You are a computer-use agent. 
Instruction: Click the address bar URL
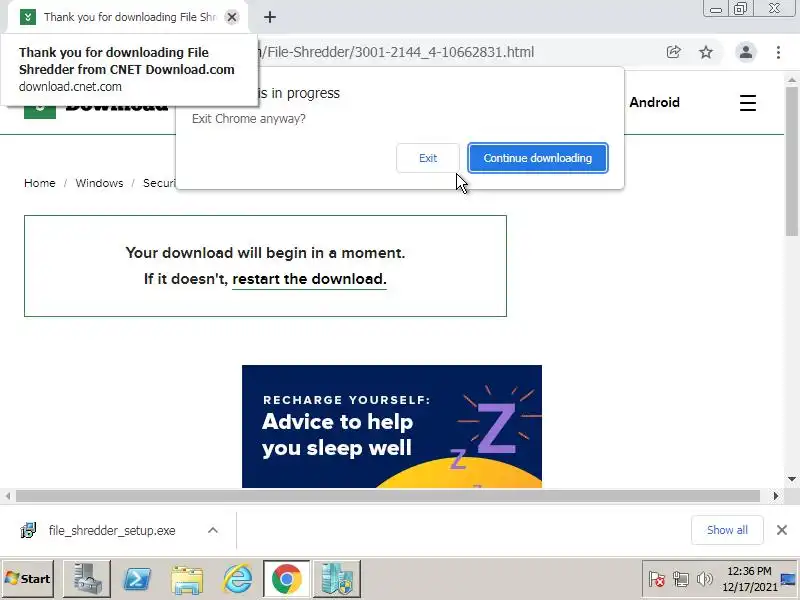[398, 52]
